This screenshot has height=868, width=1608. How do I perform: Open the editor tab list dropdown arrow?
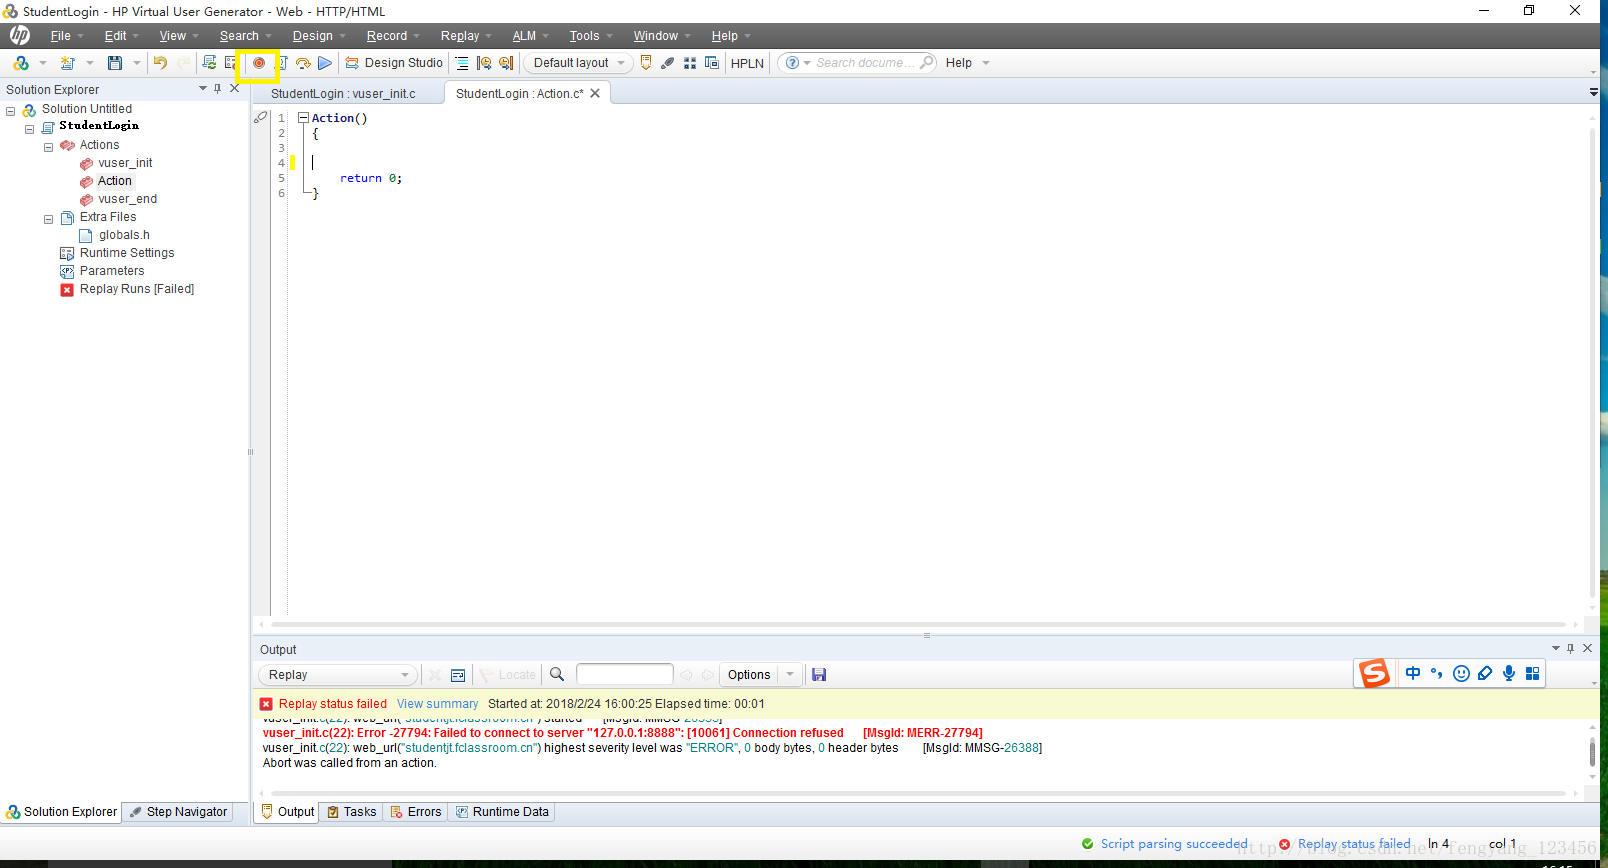tap(1594, 92)
